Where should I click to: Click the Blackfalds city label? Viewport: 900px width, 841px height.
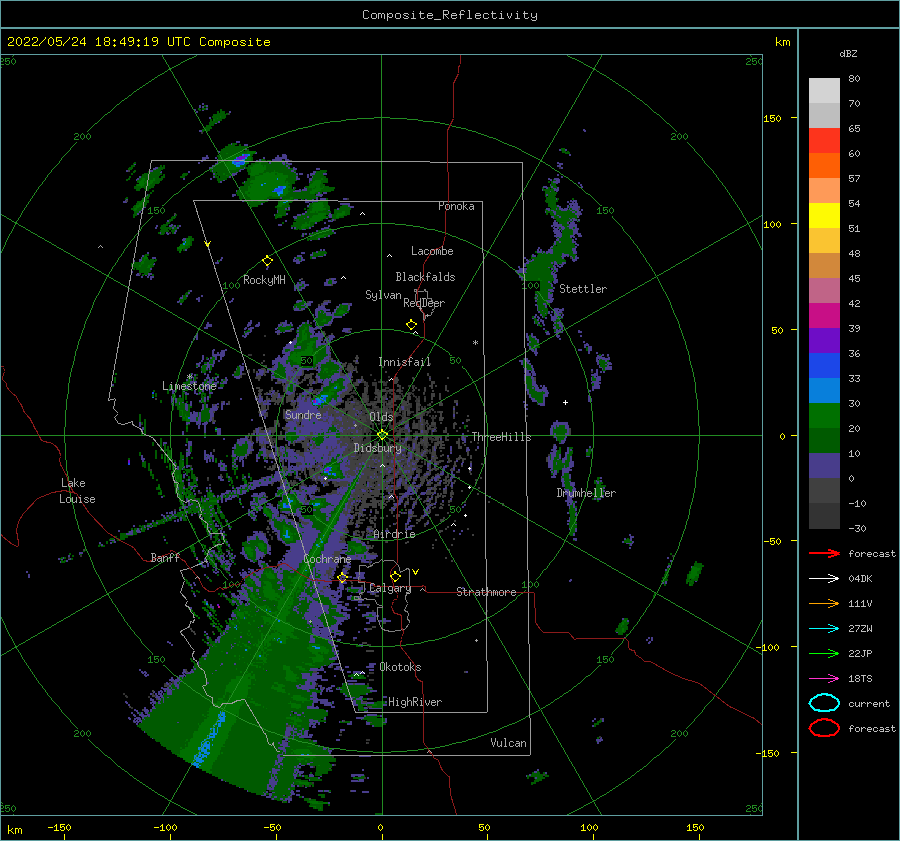click(x=425, y=277)
